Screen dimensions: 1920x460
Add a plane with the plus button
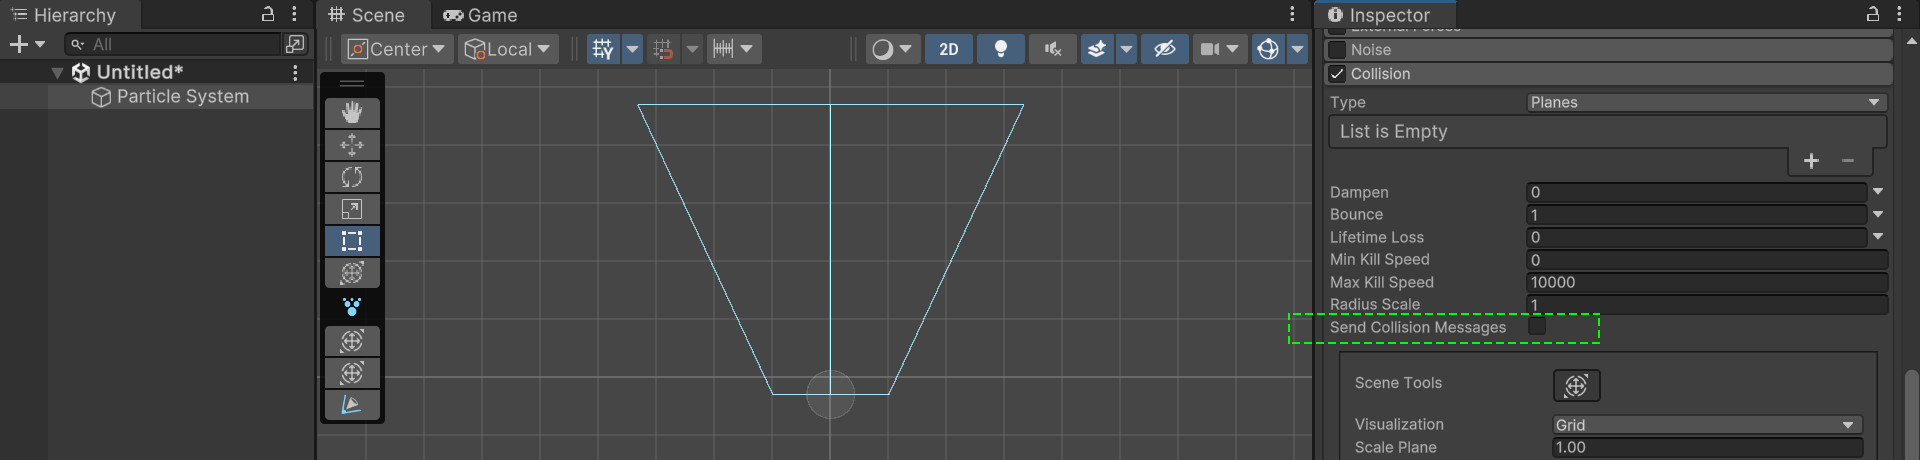[1811, 161]
